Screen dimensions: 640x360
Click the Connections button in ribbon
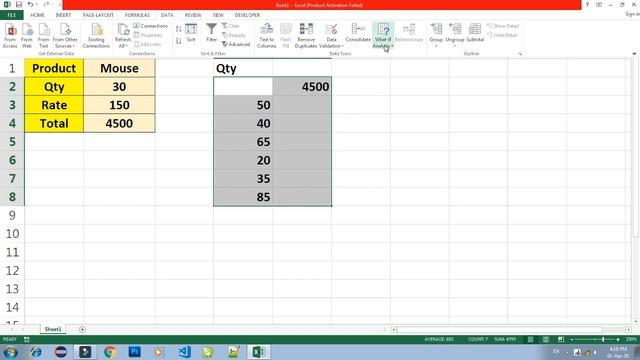[151, 26]
